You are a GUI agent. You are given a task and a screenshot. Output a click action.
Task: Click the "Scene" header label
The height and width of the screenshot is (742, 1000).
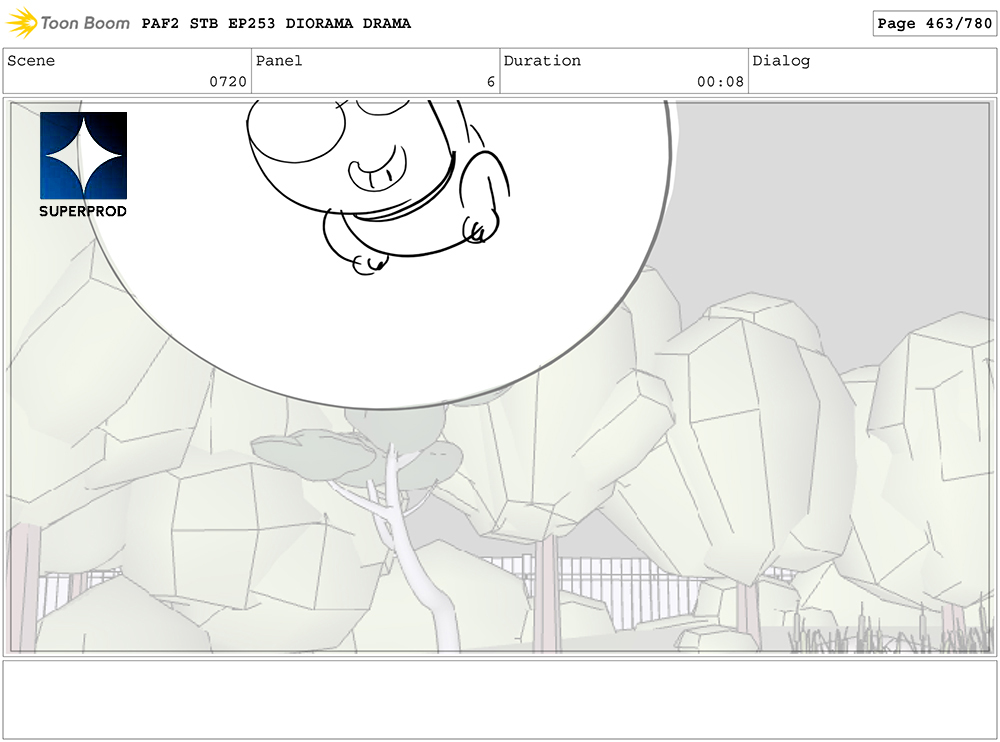31,61
